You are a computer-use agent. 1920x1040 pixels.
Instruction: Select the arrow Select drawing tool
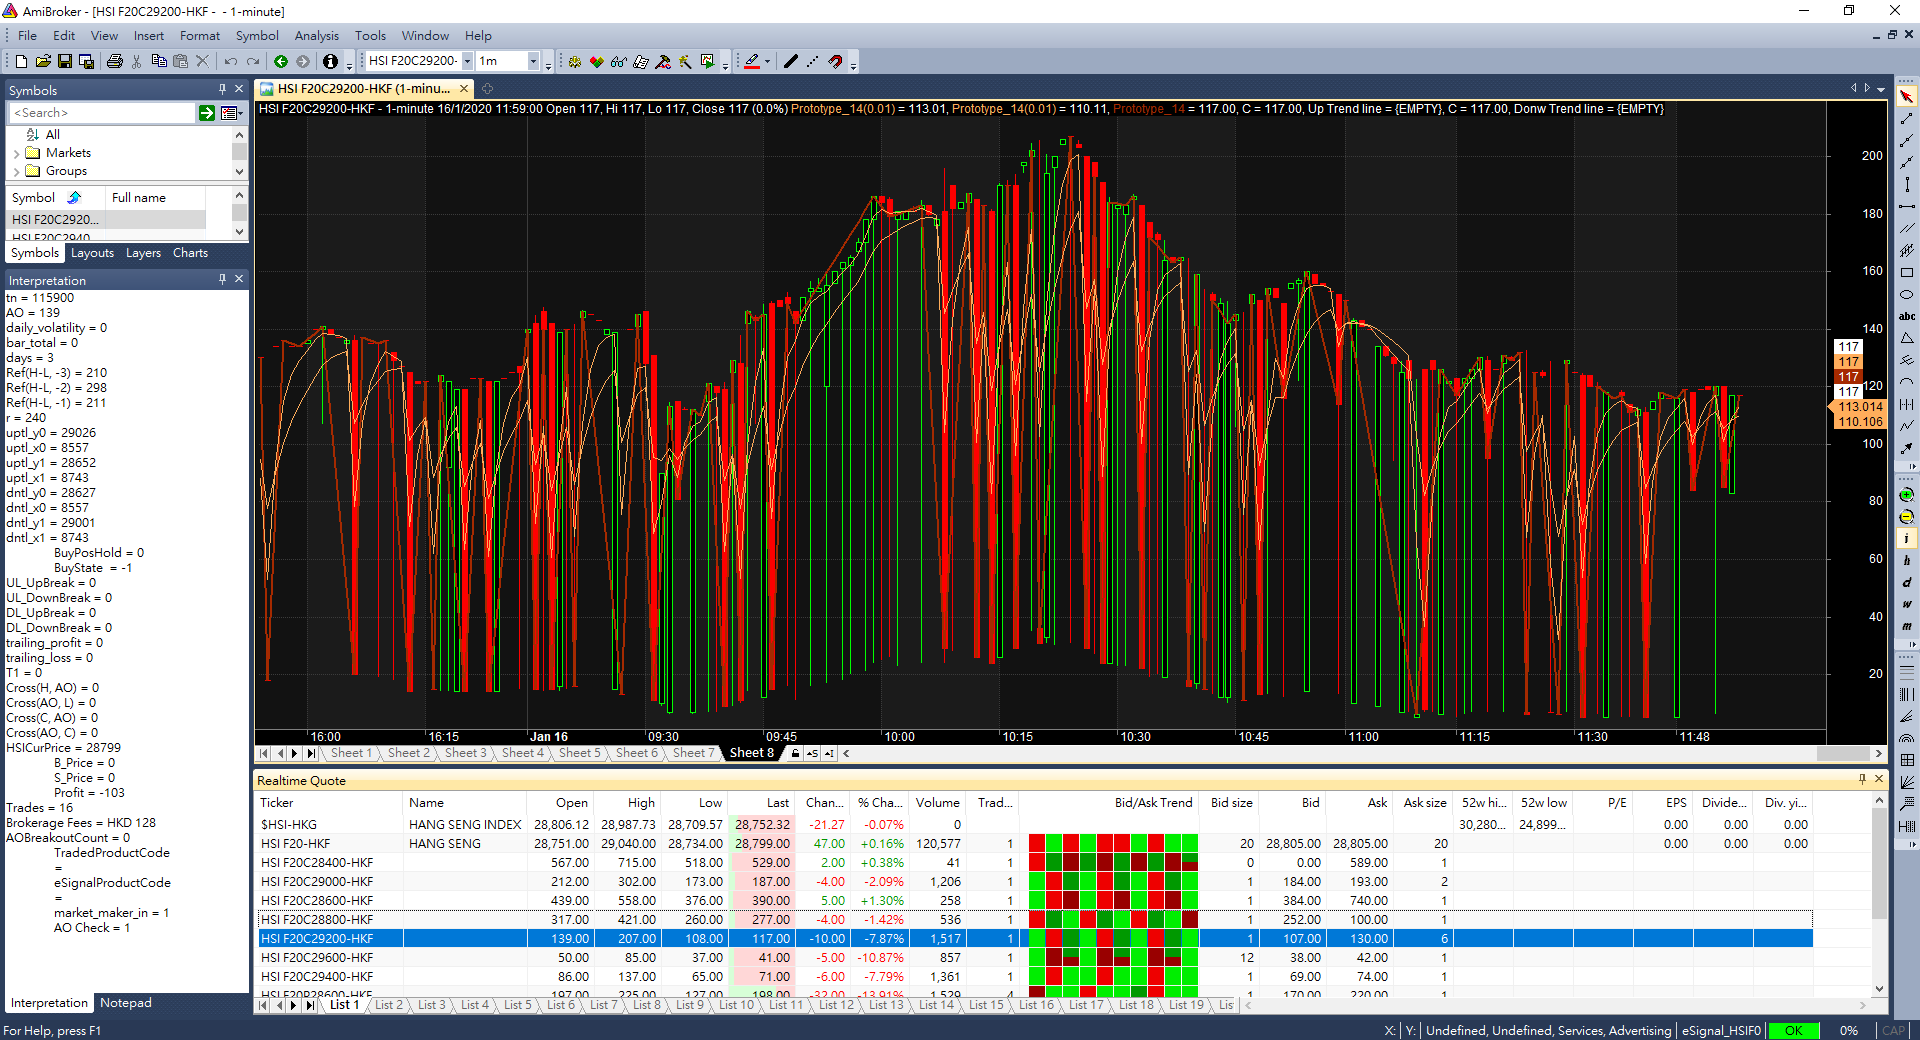1906,97
